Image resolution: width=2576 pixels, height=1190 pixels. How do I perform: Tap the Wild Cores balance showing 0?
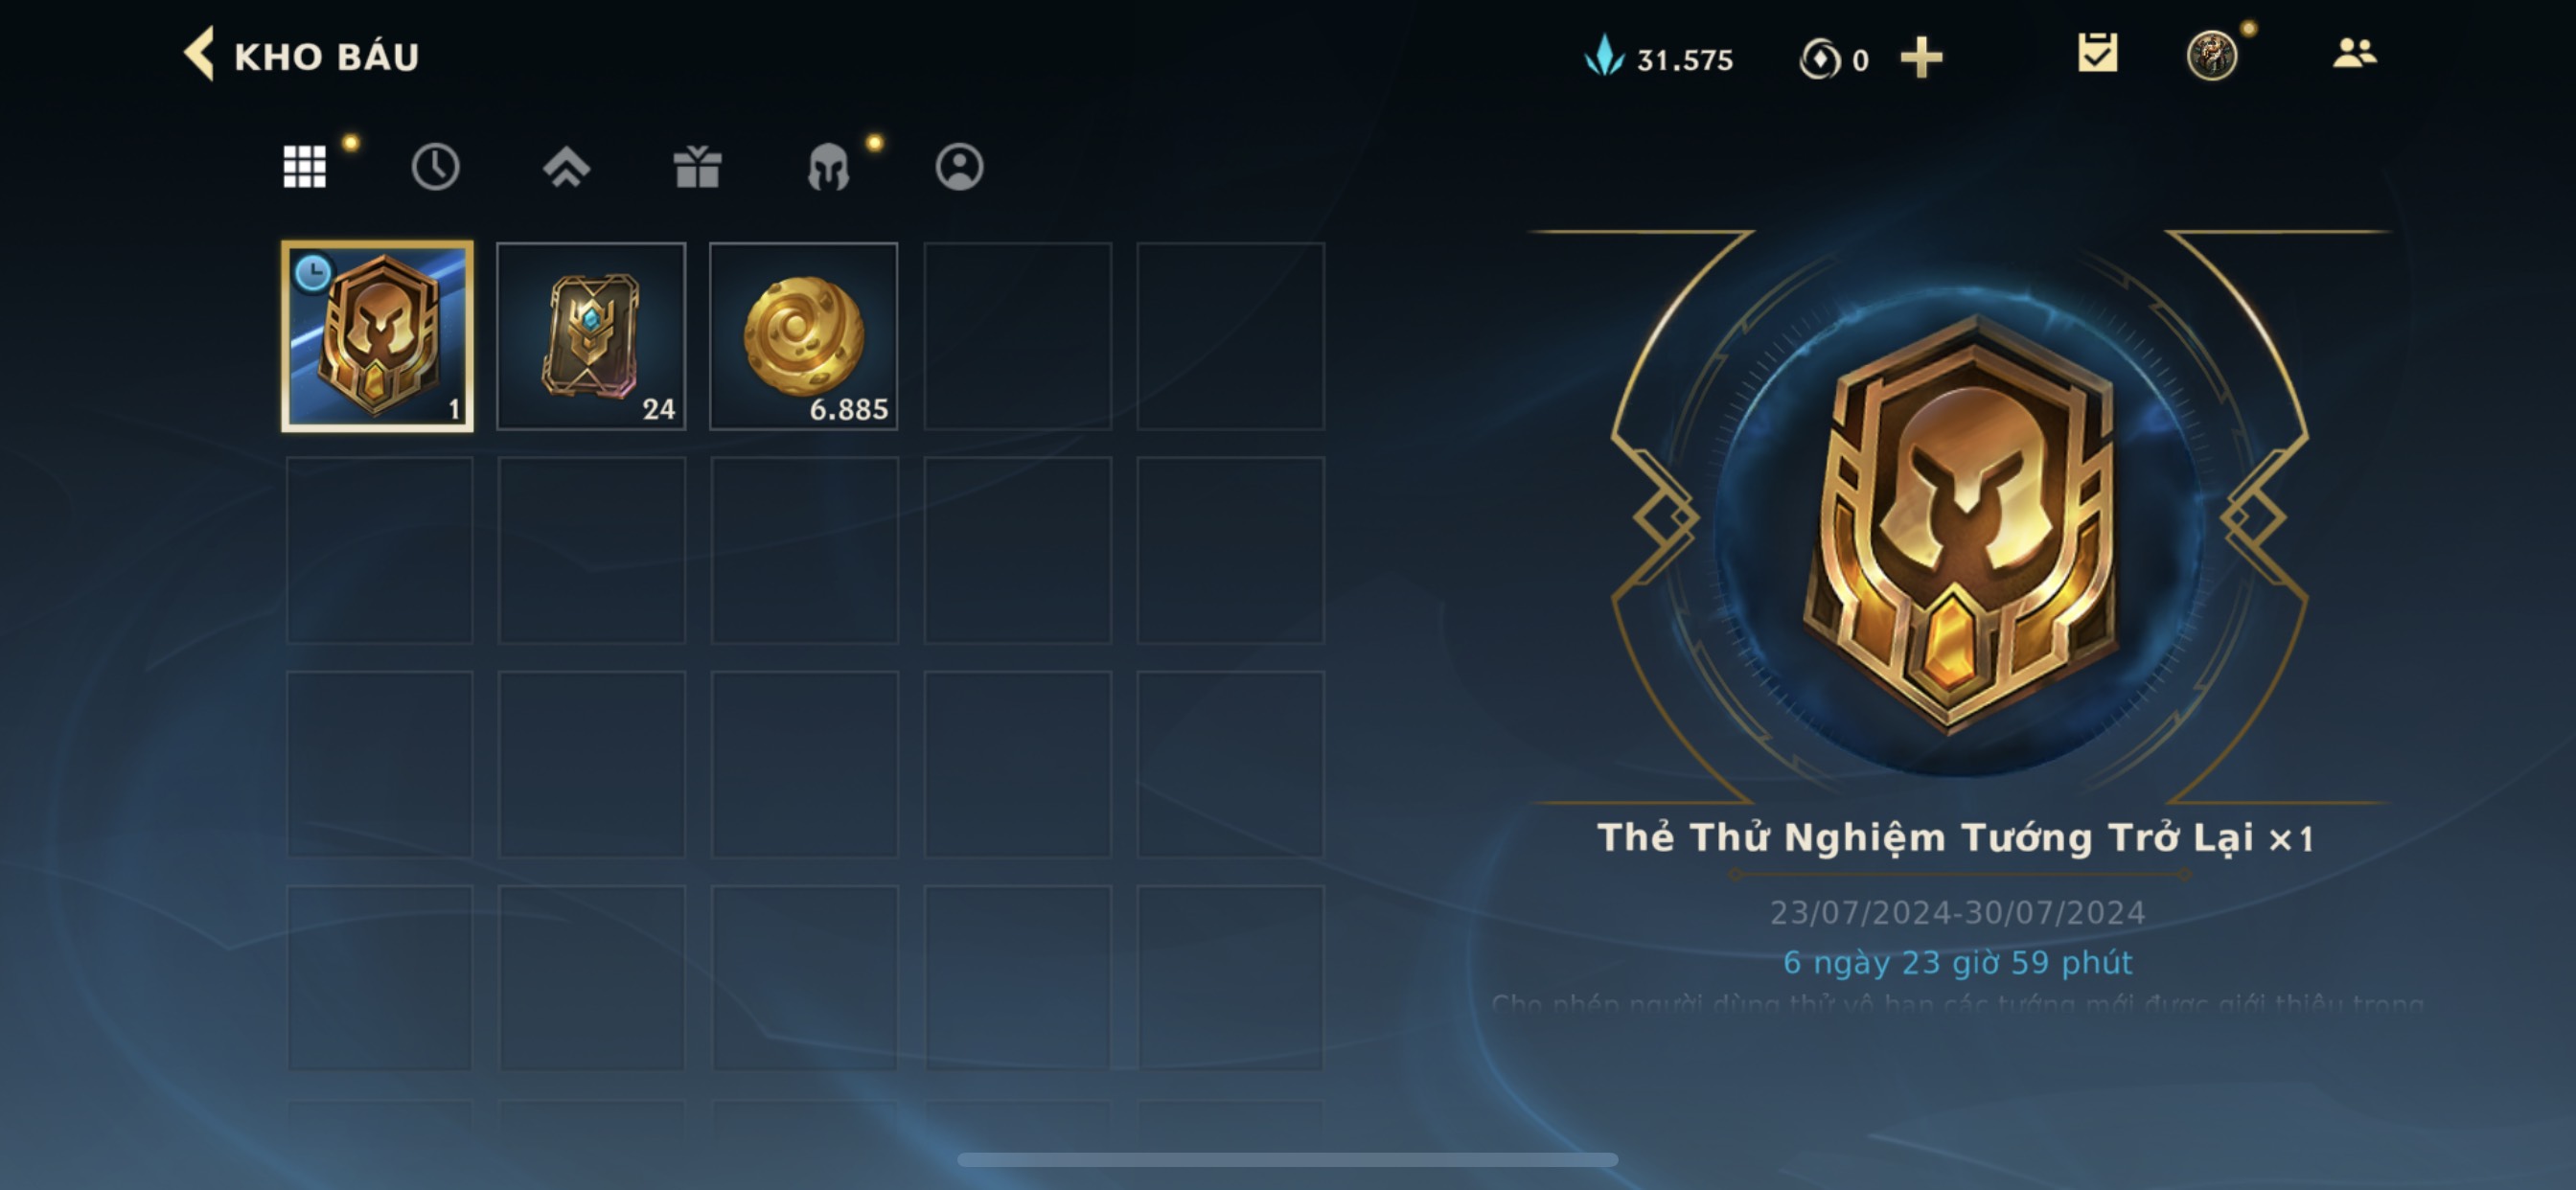coord(1834,58)
